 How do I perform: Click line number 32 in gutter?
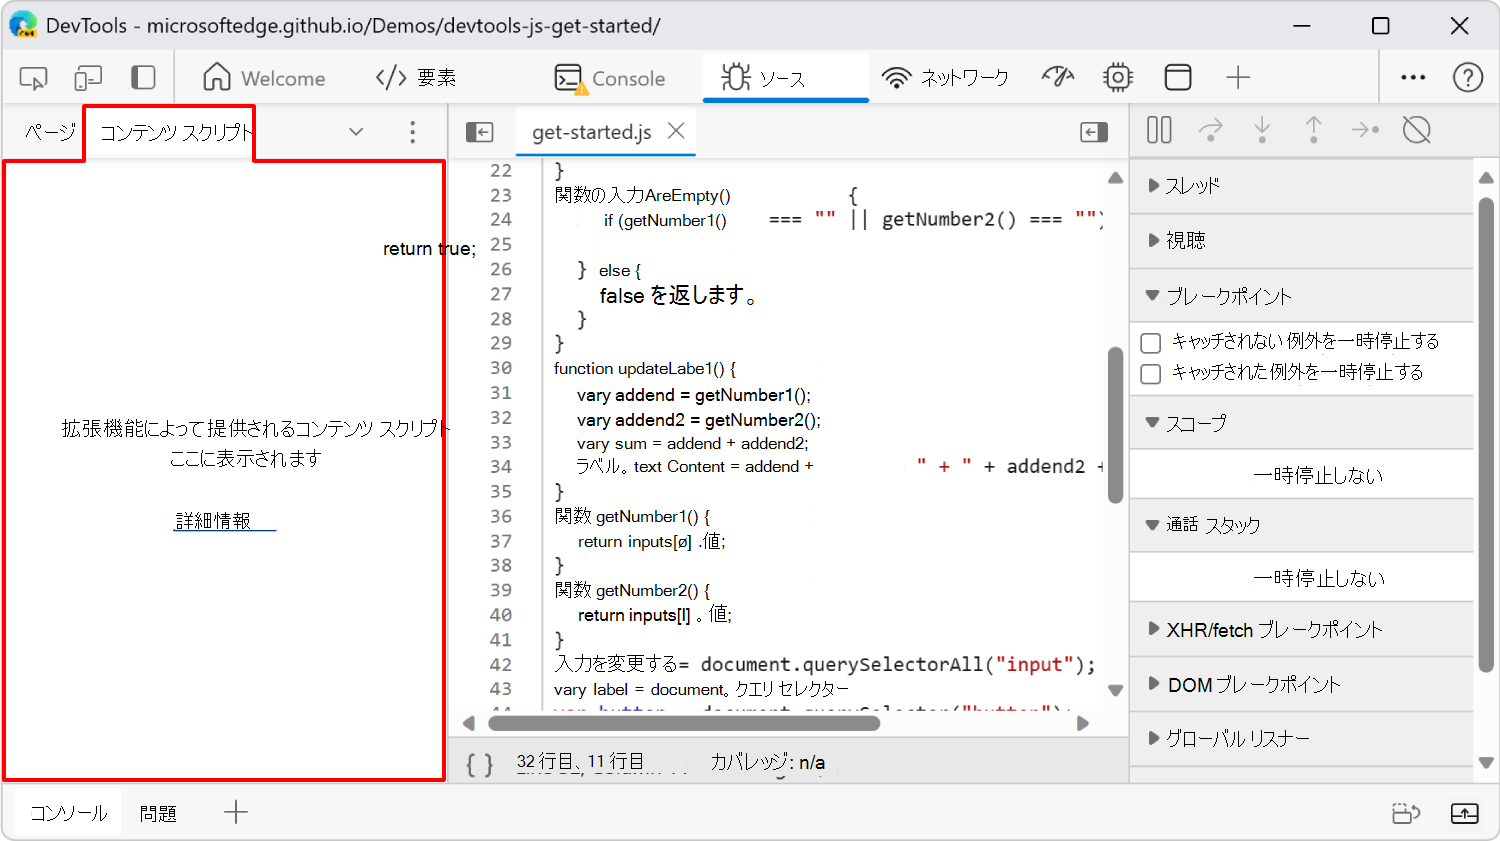501,417
